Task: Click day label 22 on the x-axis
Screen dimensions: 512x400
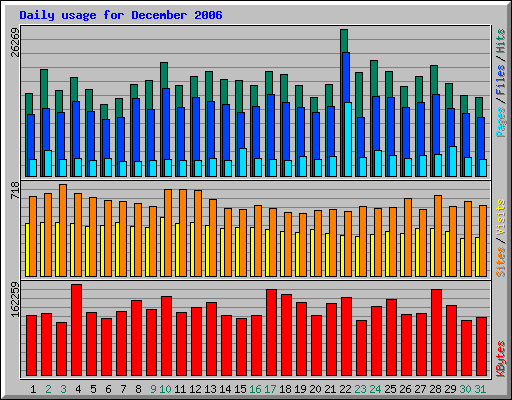Action: 345,389
